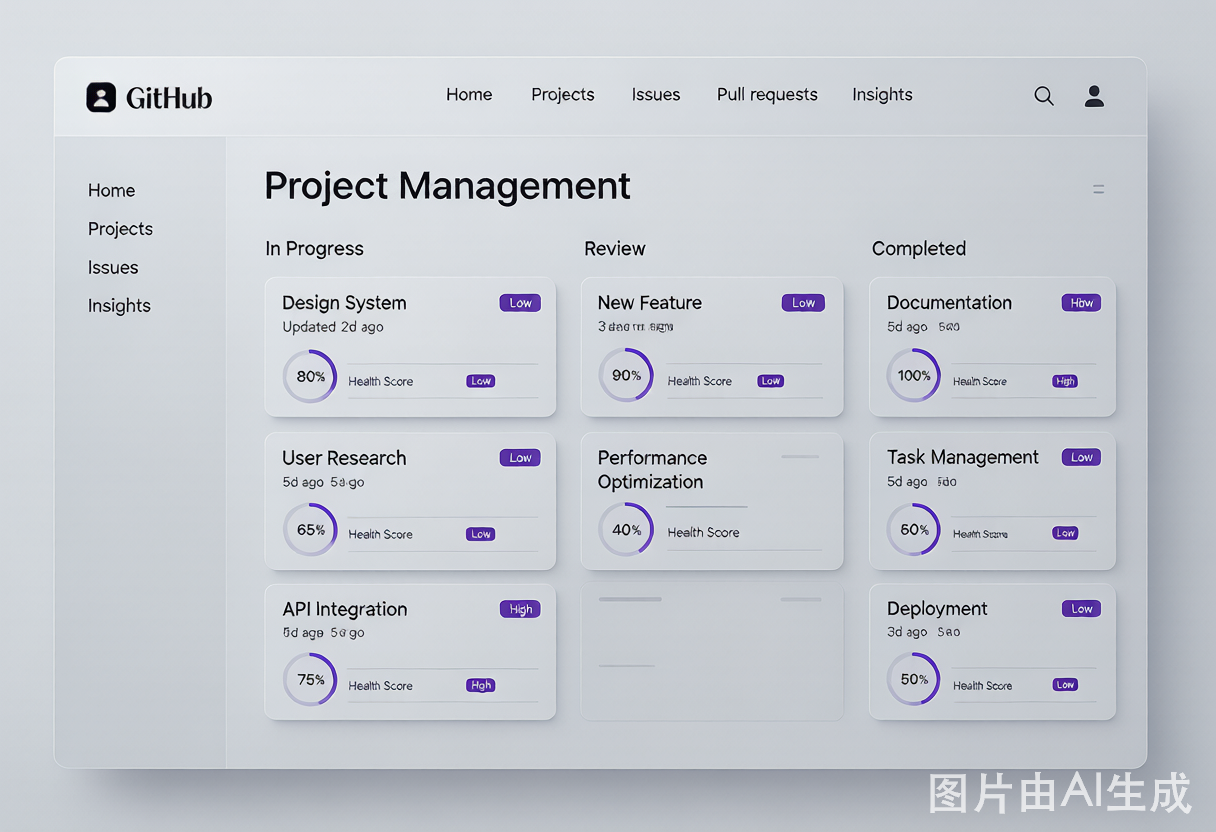Screen dimensions: 1216x832
Task: Click API Integration's Health Score High tag
Action: (481, 685)
